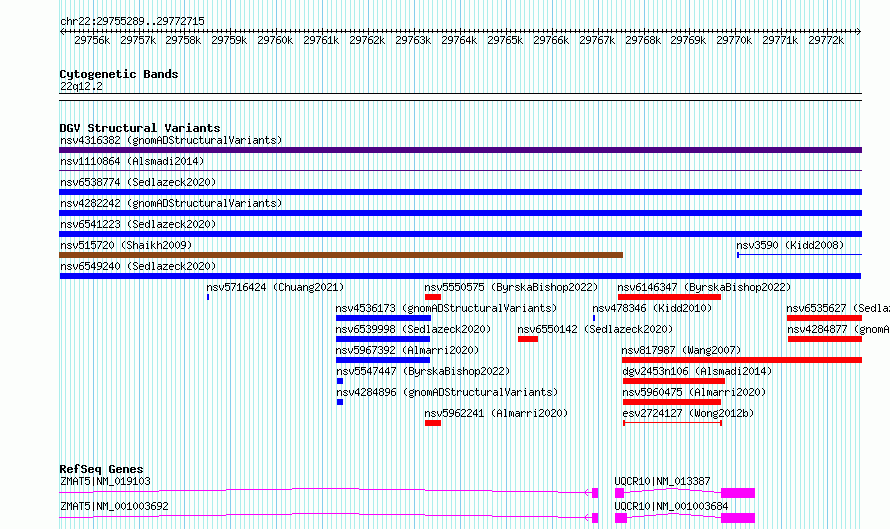Screen dimensions: 890x529
Task: Click the nsv4282242 gnomAD variant label
Action: coord(171,203)
